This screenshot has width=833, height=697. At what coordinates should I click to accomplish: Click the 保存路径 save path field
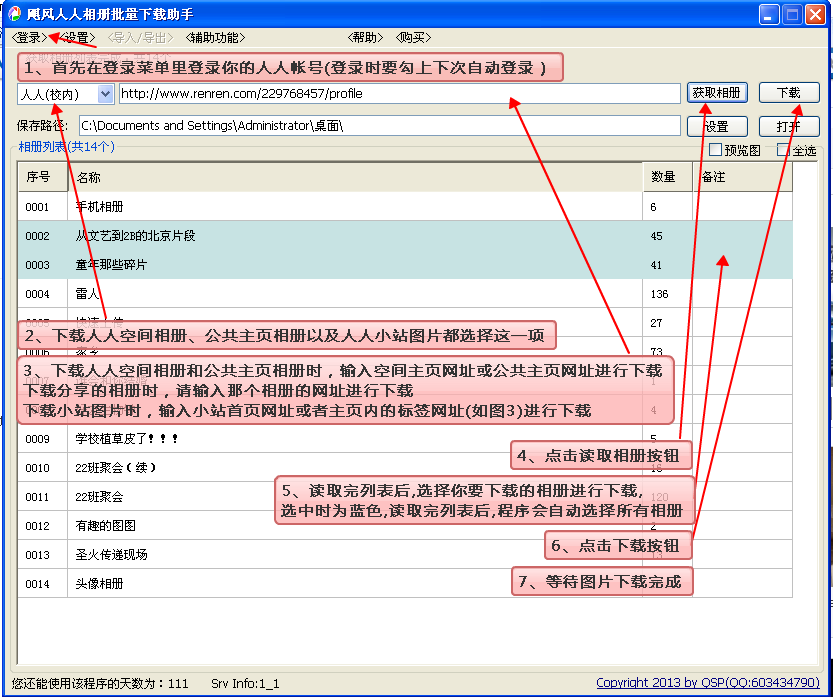coord(379,126)
